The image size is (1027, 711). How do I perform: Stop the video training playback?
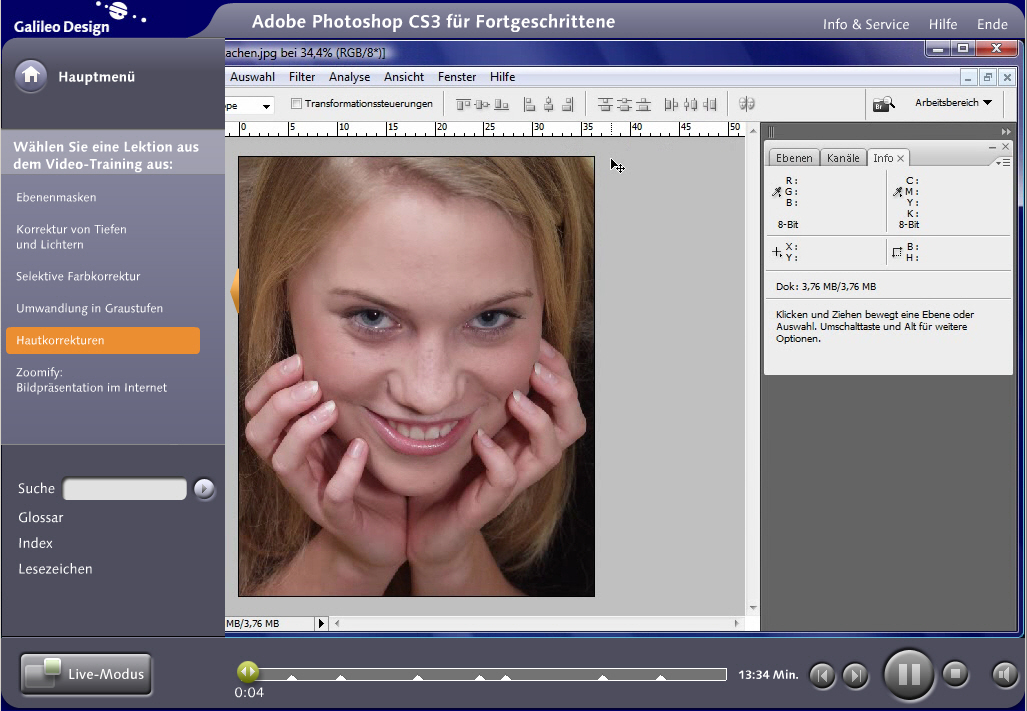(x=955, y=674)
